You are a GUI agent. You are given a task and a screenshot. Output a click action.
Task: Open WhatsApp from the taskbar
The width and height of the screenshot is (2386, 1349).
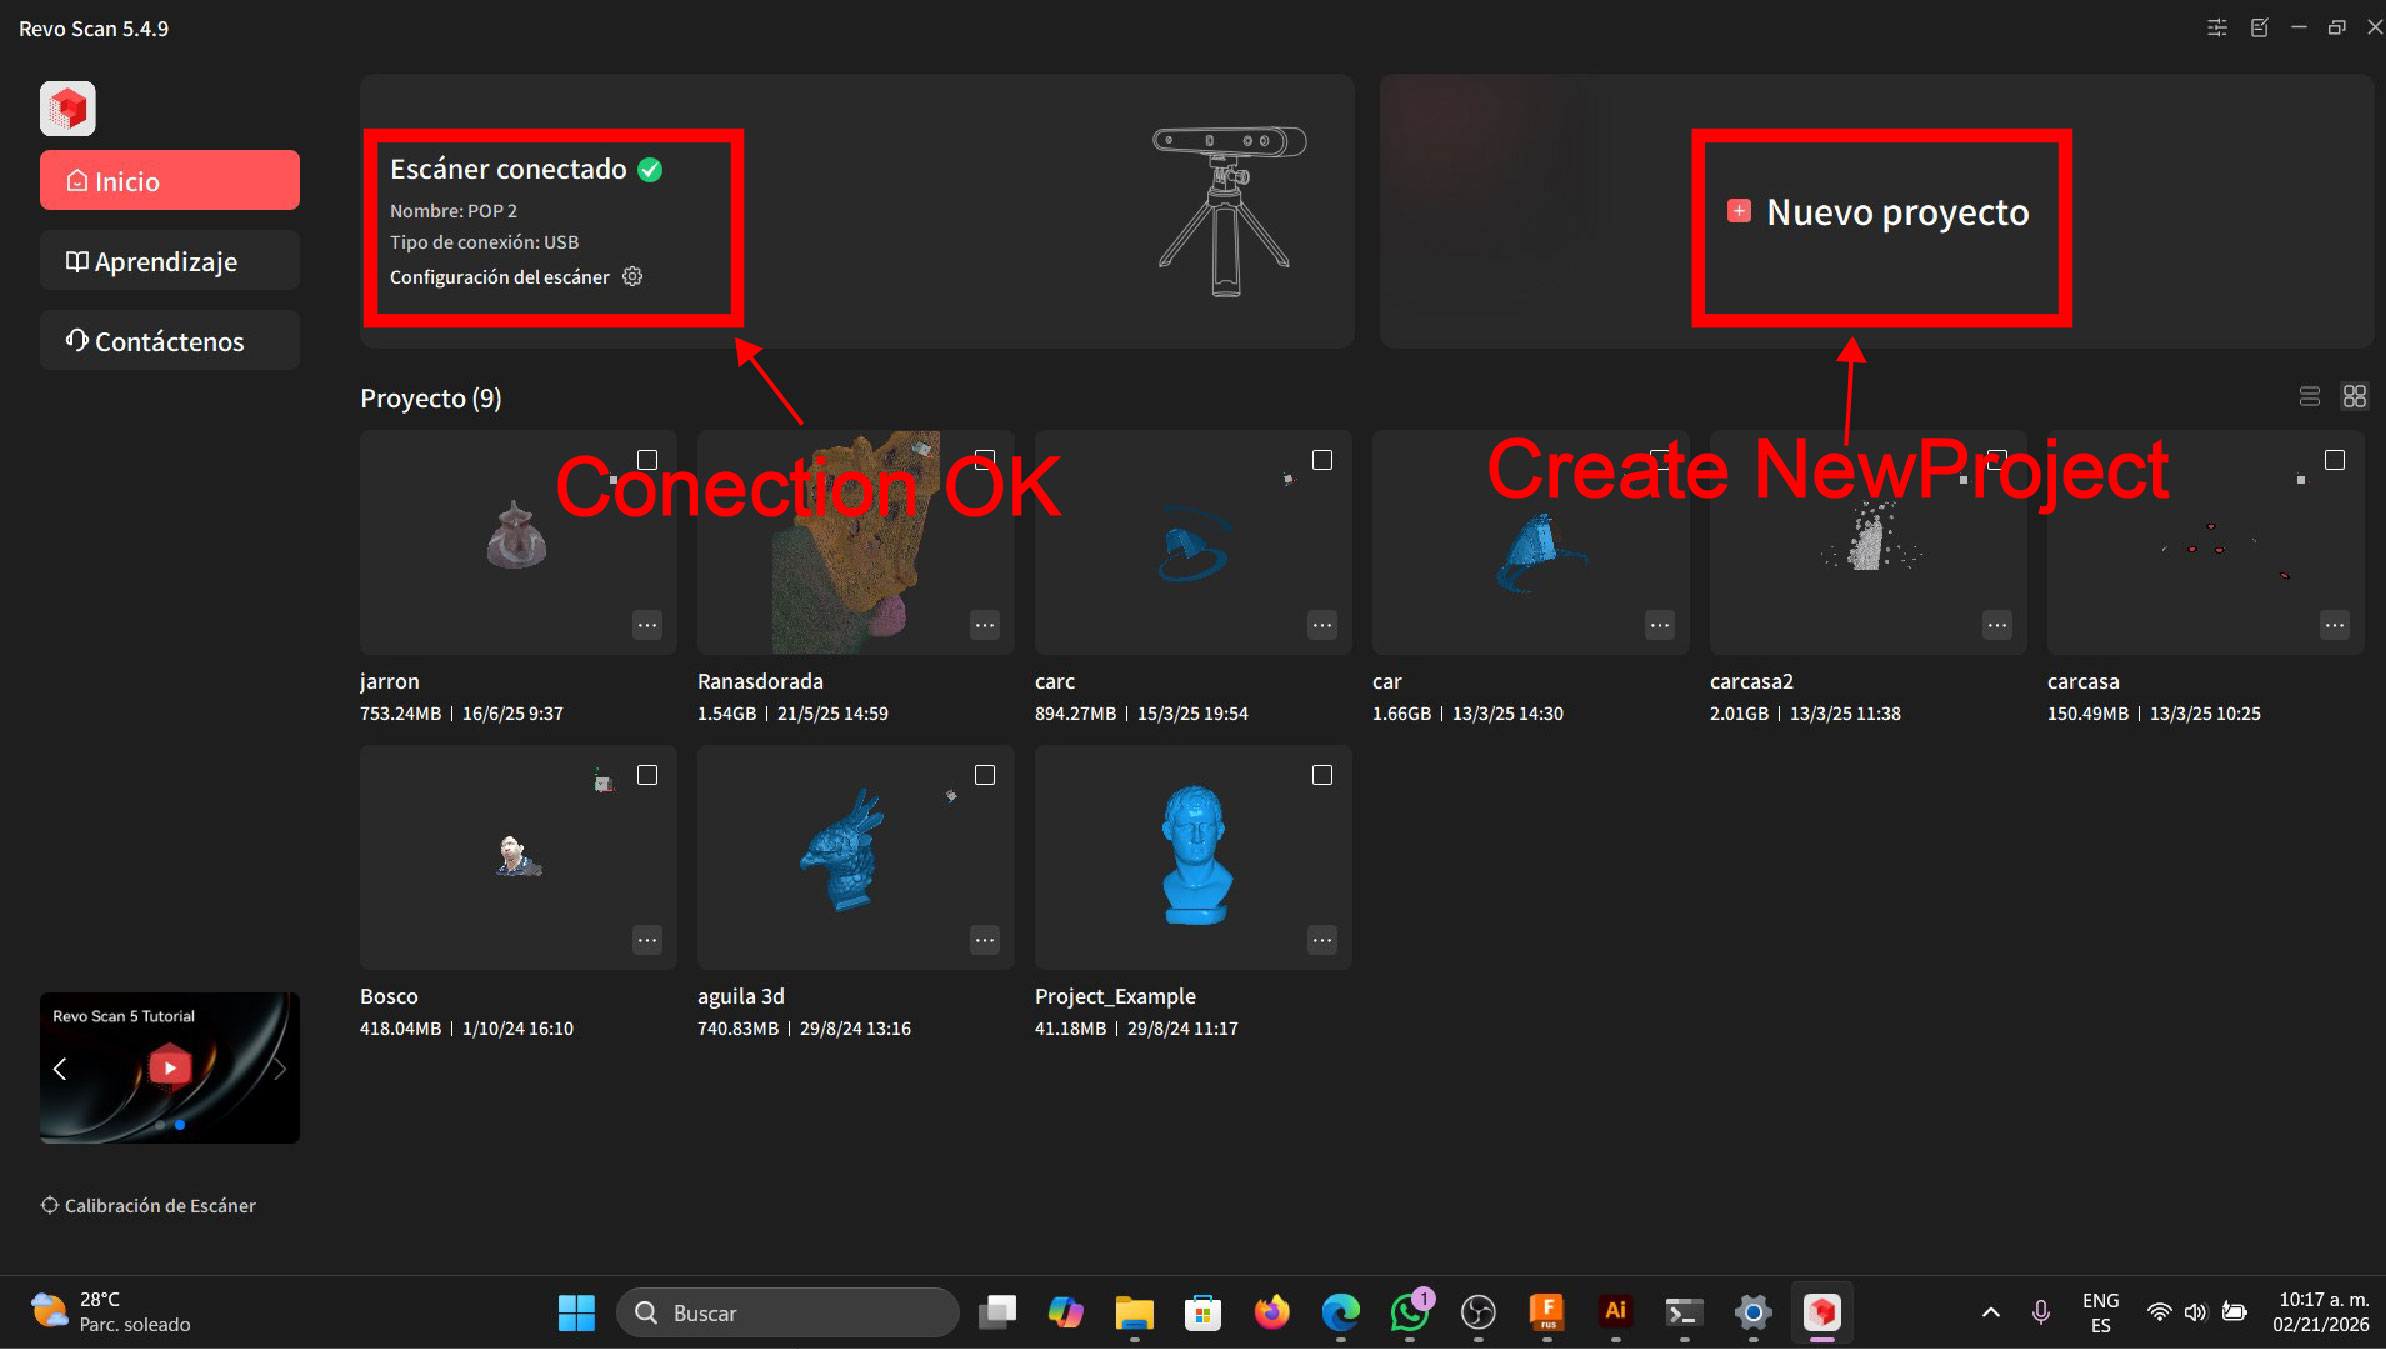1409,1312
